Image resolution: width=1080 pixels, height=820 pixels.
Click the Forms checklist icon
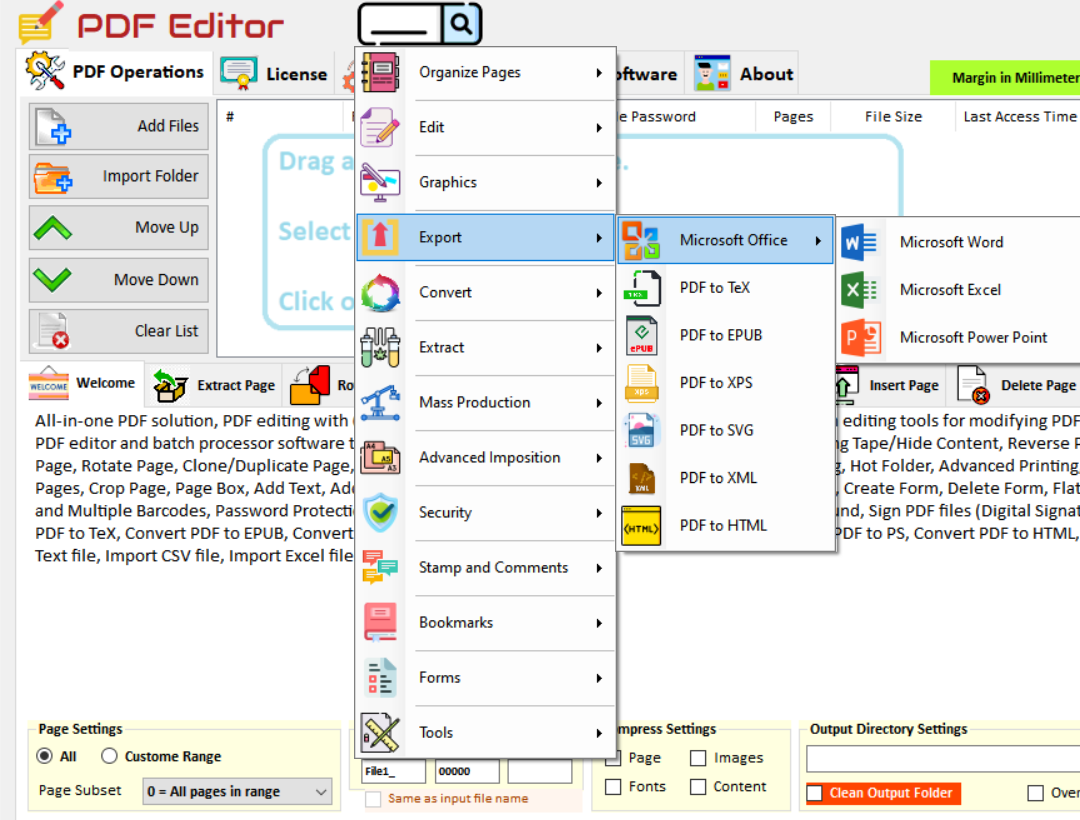pyautogui.click(x=380, y=678)
